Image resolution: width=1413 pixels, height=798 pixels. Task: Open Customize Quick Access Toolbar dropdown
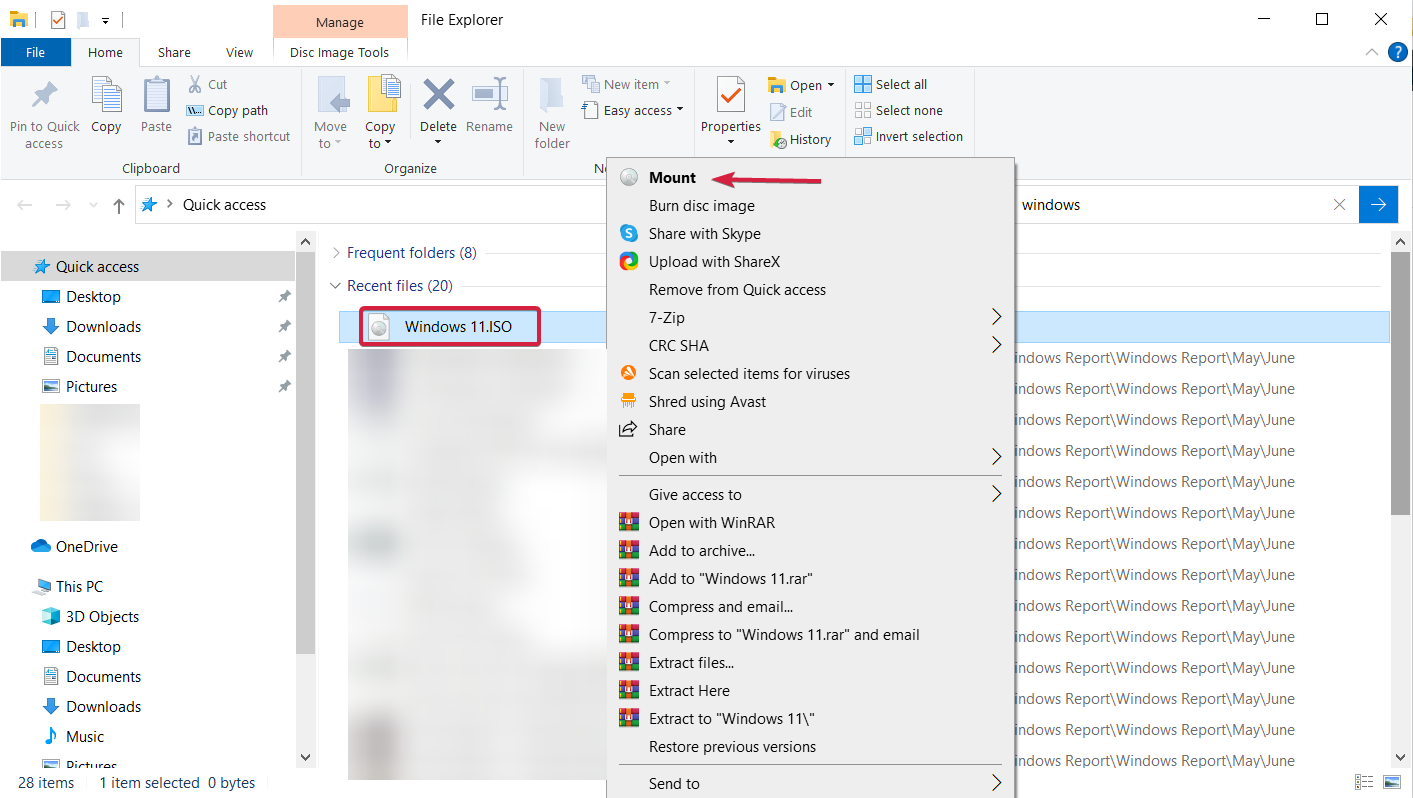coord(105,20)
